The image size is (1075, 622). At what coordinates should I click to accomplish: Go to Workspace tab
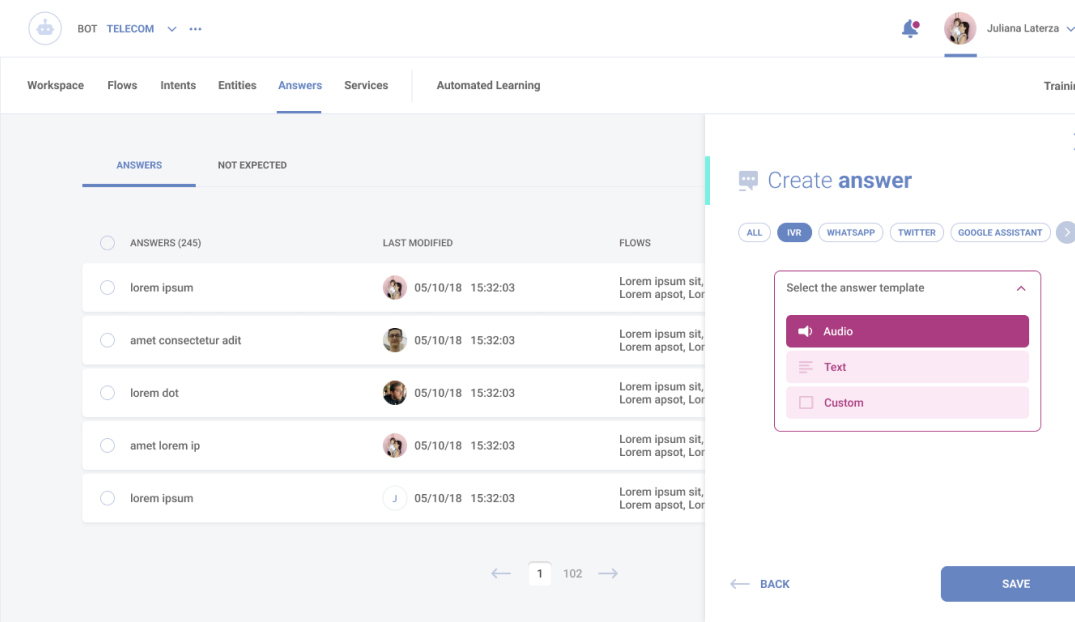[56, 85]
